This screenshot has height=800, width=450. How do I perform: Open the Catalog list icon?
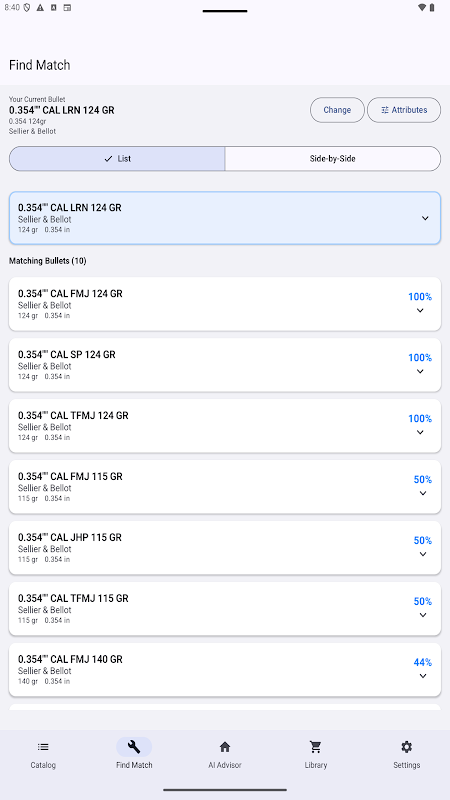point(43,747)
